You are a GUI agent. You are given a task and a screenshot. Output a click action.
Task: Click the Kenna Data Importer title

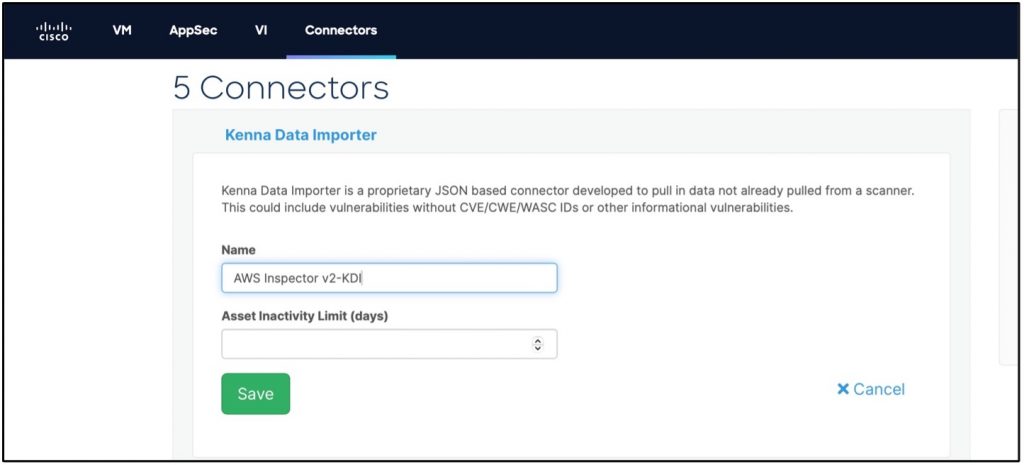[300, 134]
